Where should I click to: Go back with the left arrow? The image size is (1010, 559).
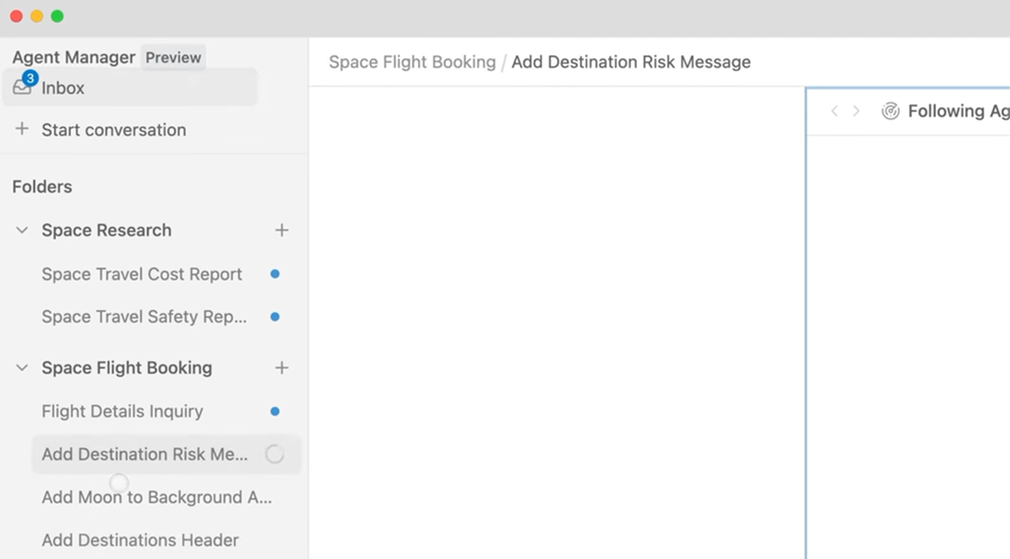coord(834,111)
